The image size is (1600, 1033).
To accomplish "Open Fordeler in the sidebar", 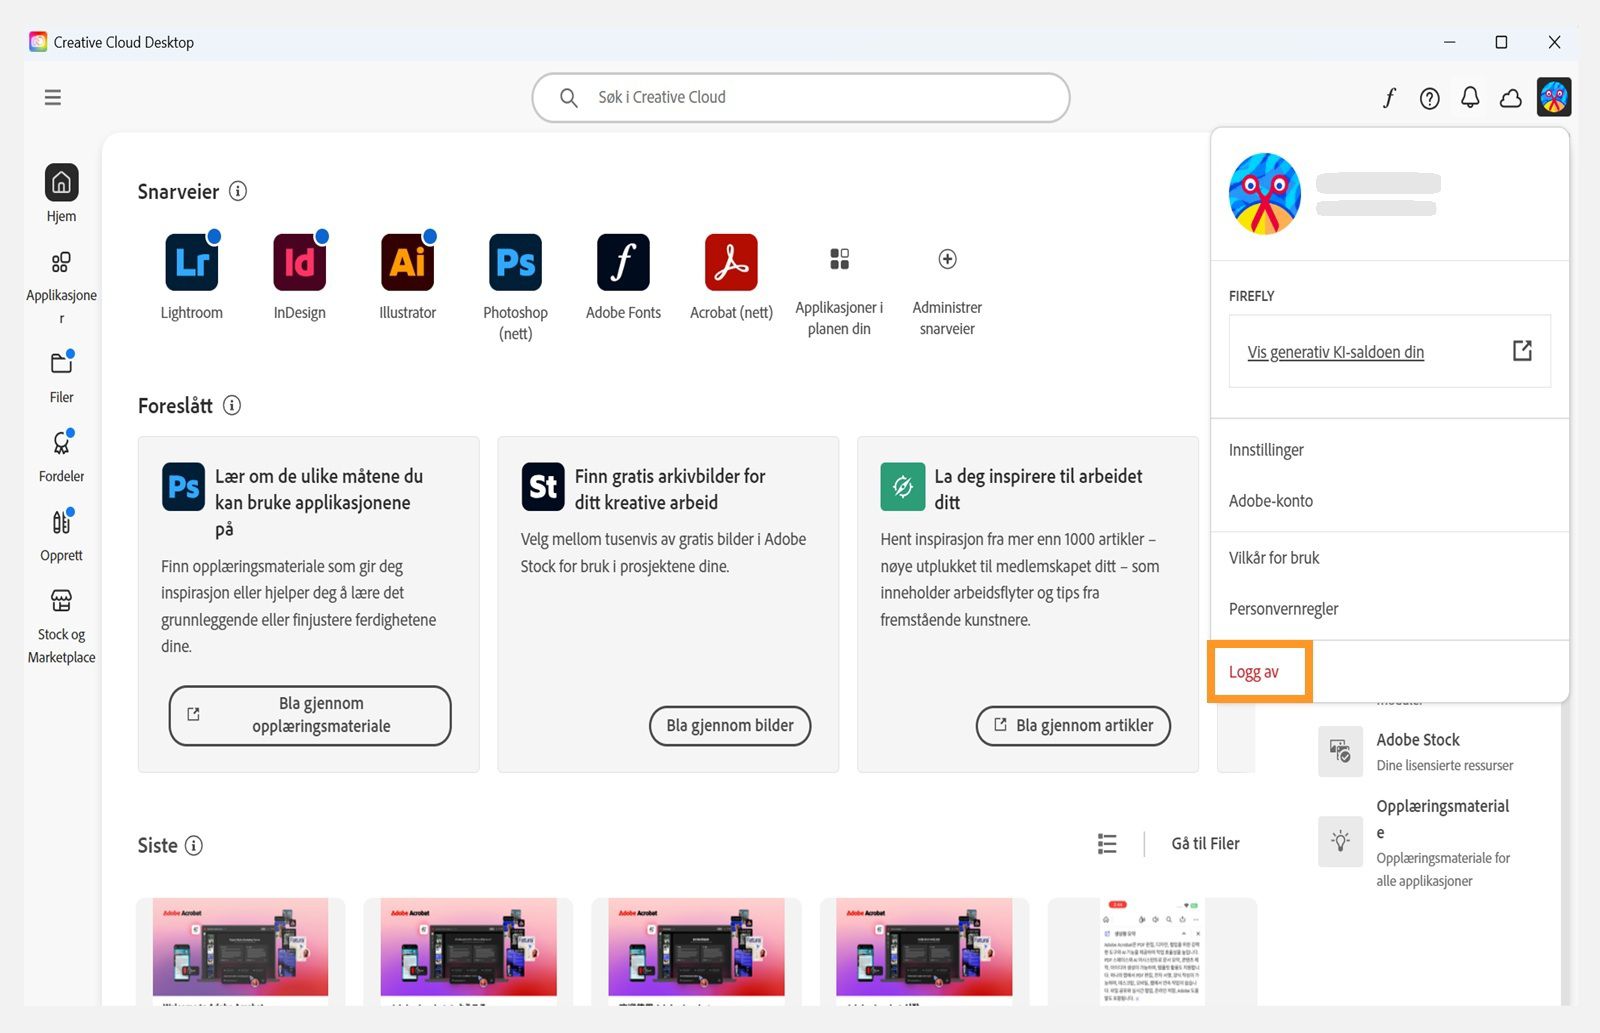I will click(61, 455).
